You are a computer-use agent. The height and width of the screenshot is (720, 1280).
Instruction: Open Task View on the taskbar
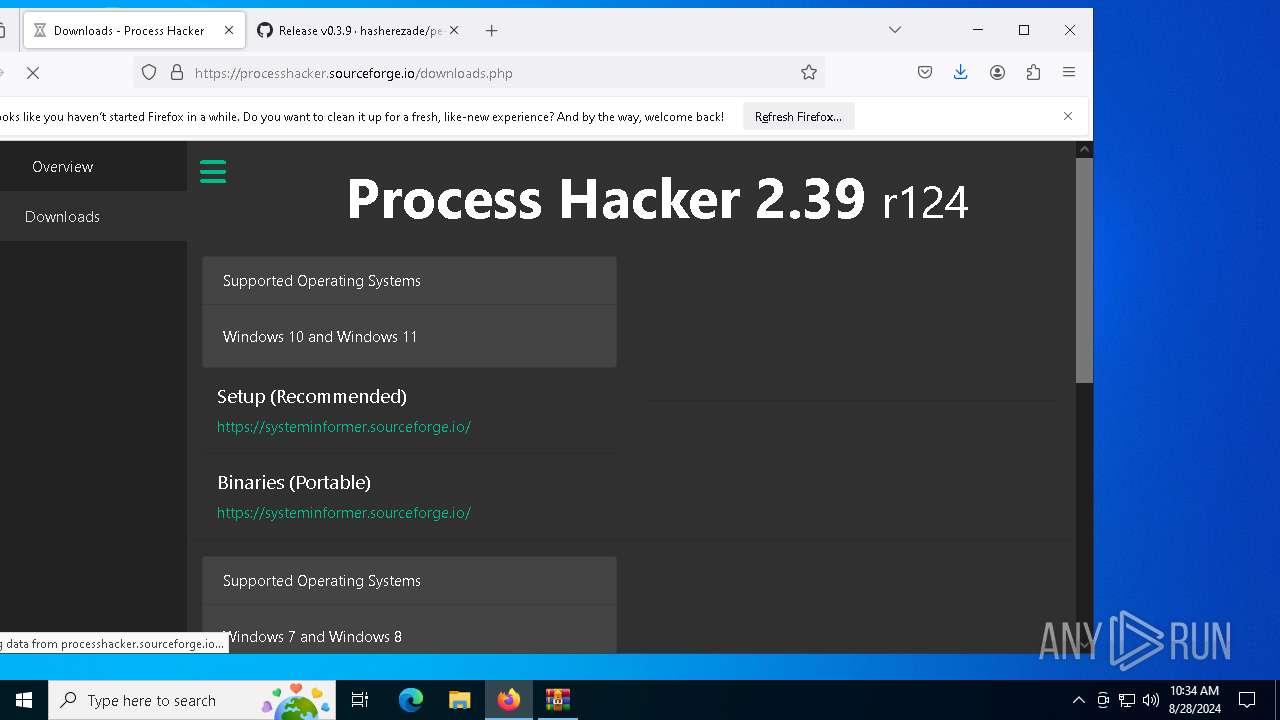pos(360,700)
